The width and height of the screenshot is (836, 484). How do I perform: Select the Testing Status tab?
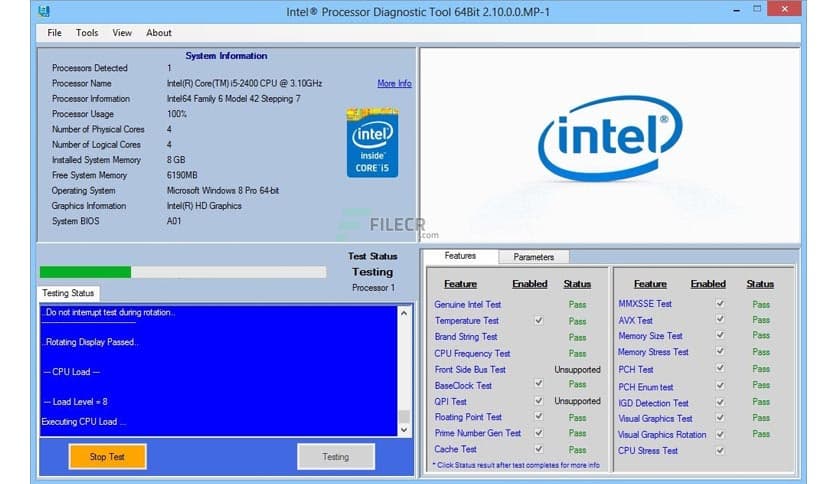click(x=68, y=293)
